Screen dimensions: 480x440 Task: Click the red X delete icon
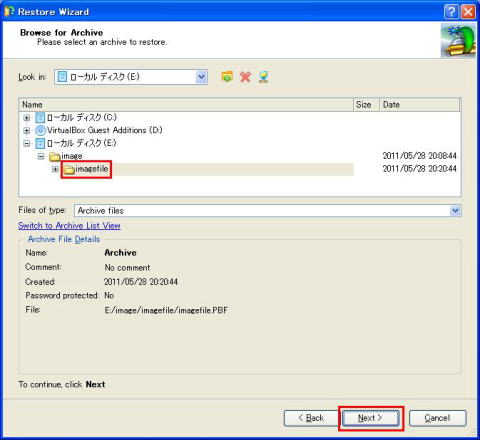point(245,77)
